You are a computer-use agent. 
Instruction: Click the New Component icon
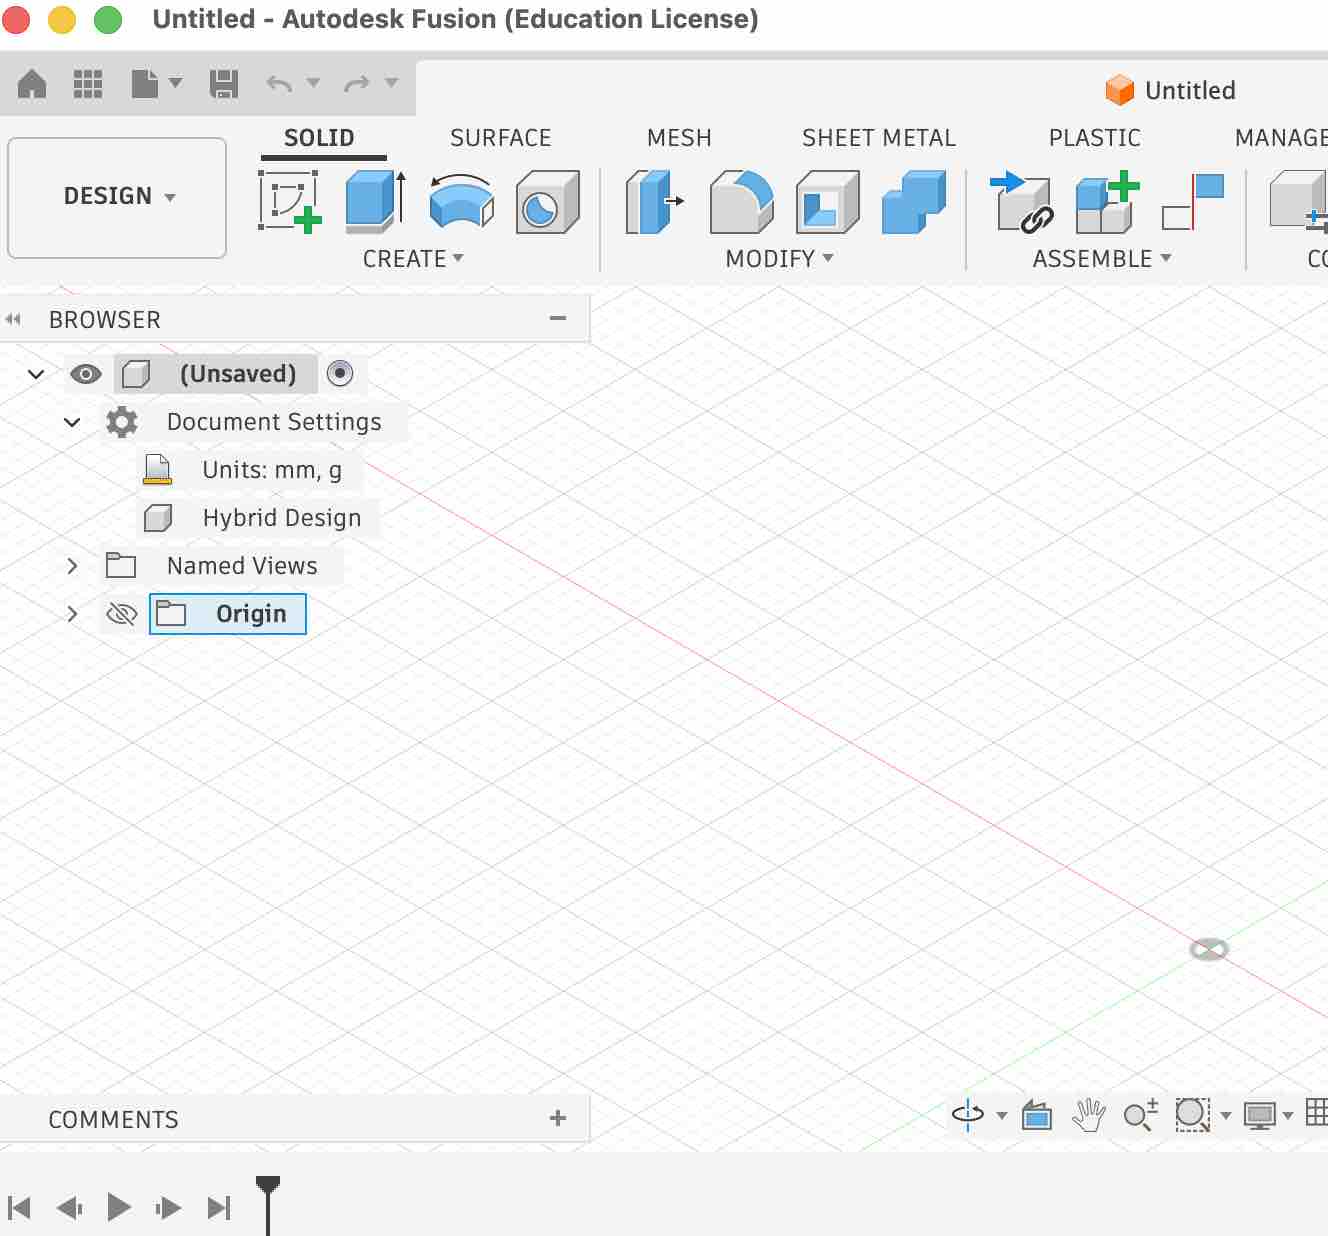click(1107, 201)
